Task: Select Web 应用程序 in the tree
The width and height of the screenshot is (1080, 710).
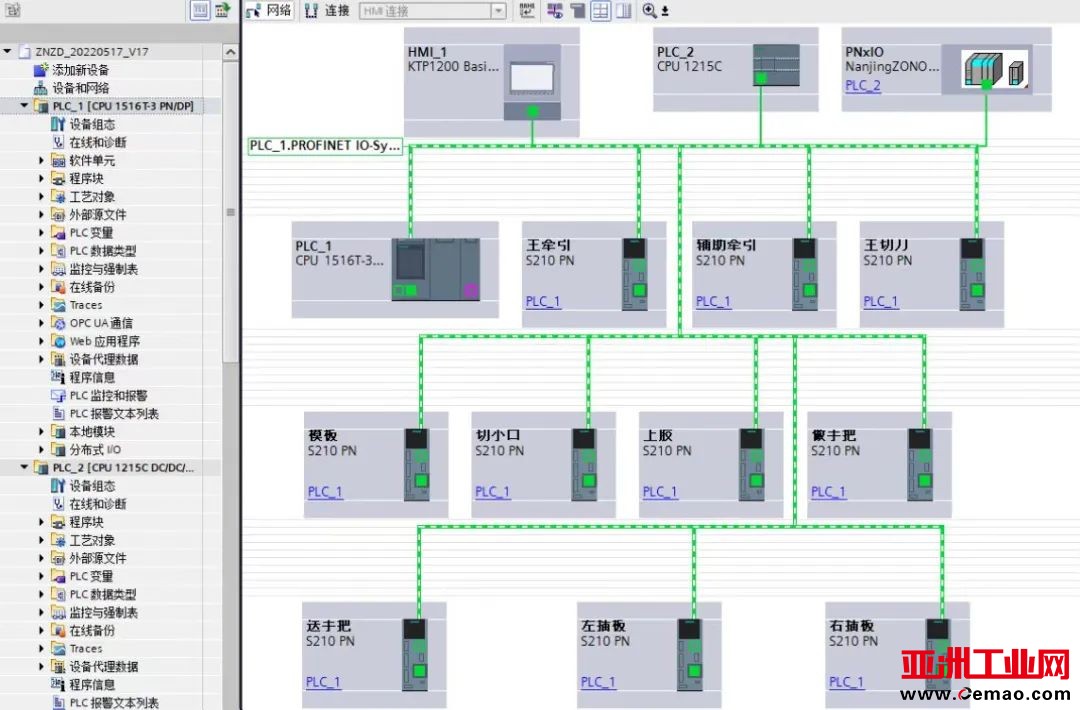Action: (105, 341)
